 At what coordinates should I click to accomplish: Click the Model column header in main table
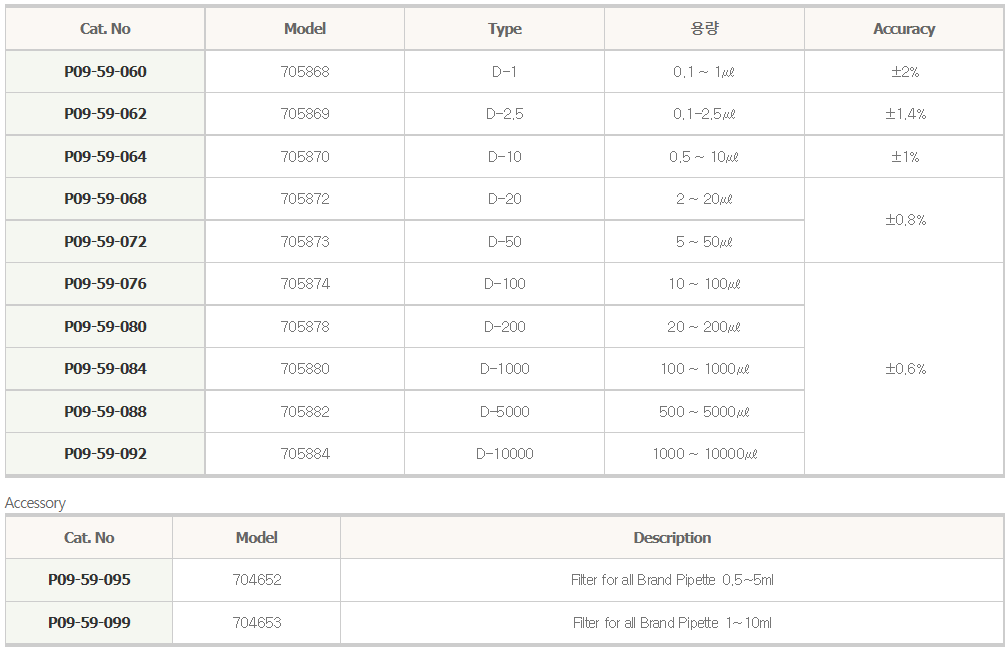click(305, 29)
